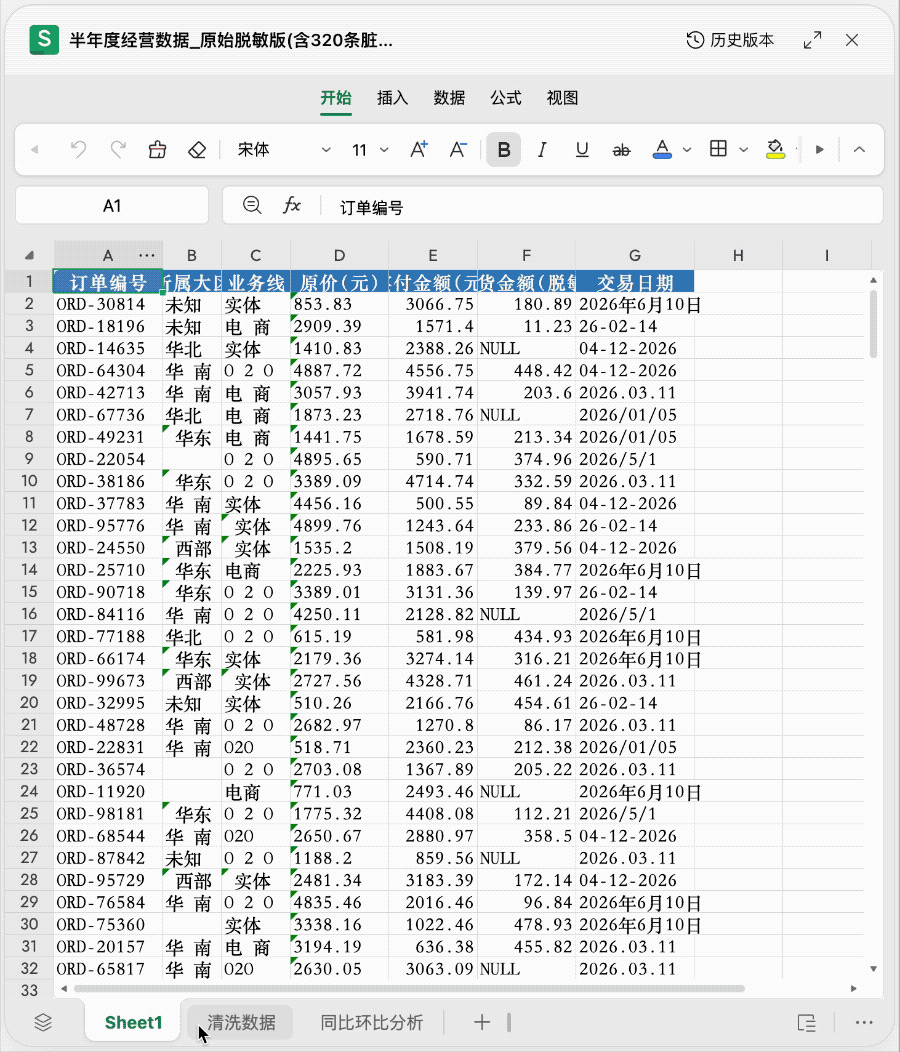Close the spreadsheet window with X
Image resolution: width=900 pixels, height=1052 pixels.
(852, 40)
